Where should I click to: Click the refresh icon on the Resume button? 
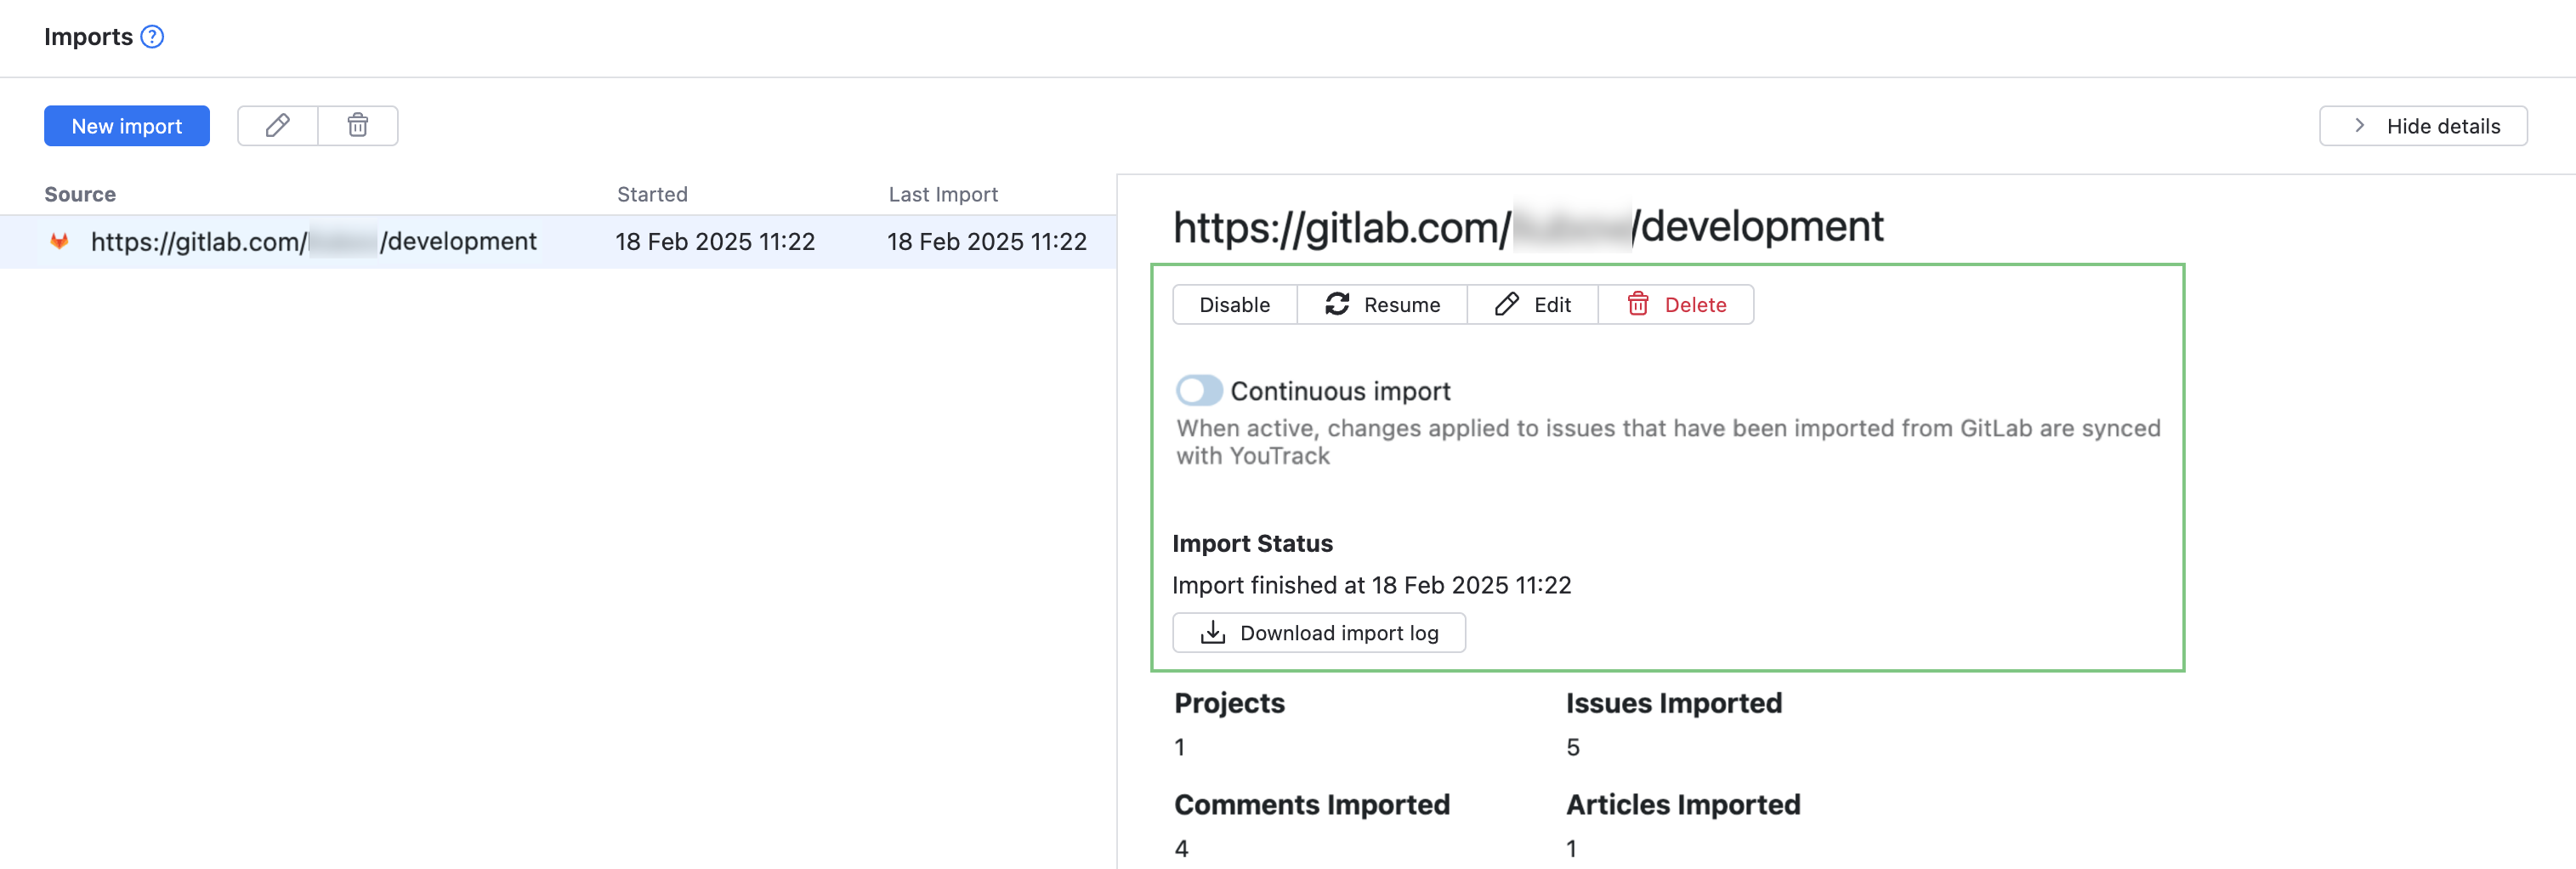pyautogui.click(x=1338, y=304)
